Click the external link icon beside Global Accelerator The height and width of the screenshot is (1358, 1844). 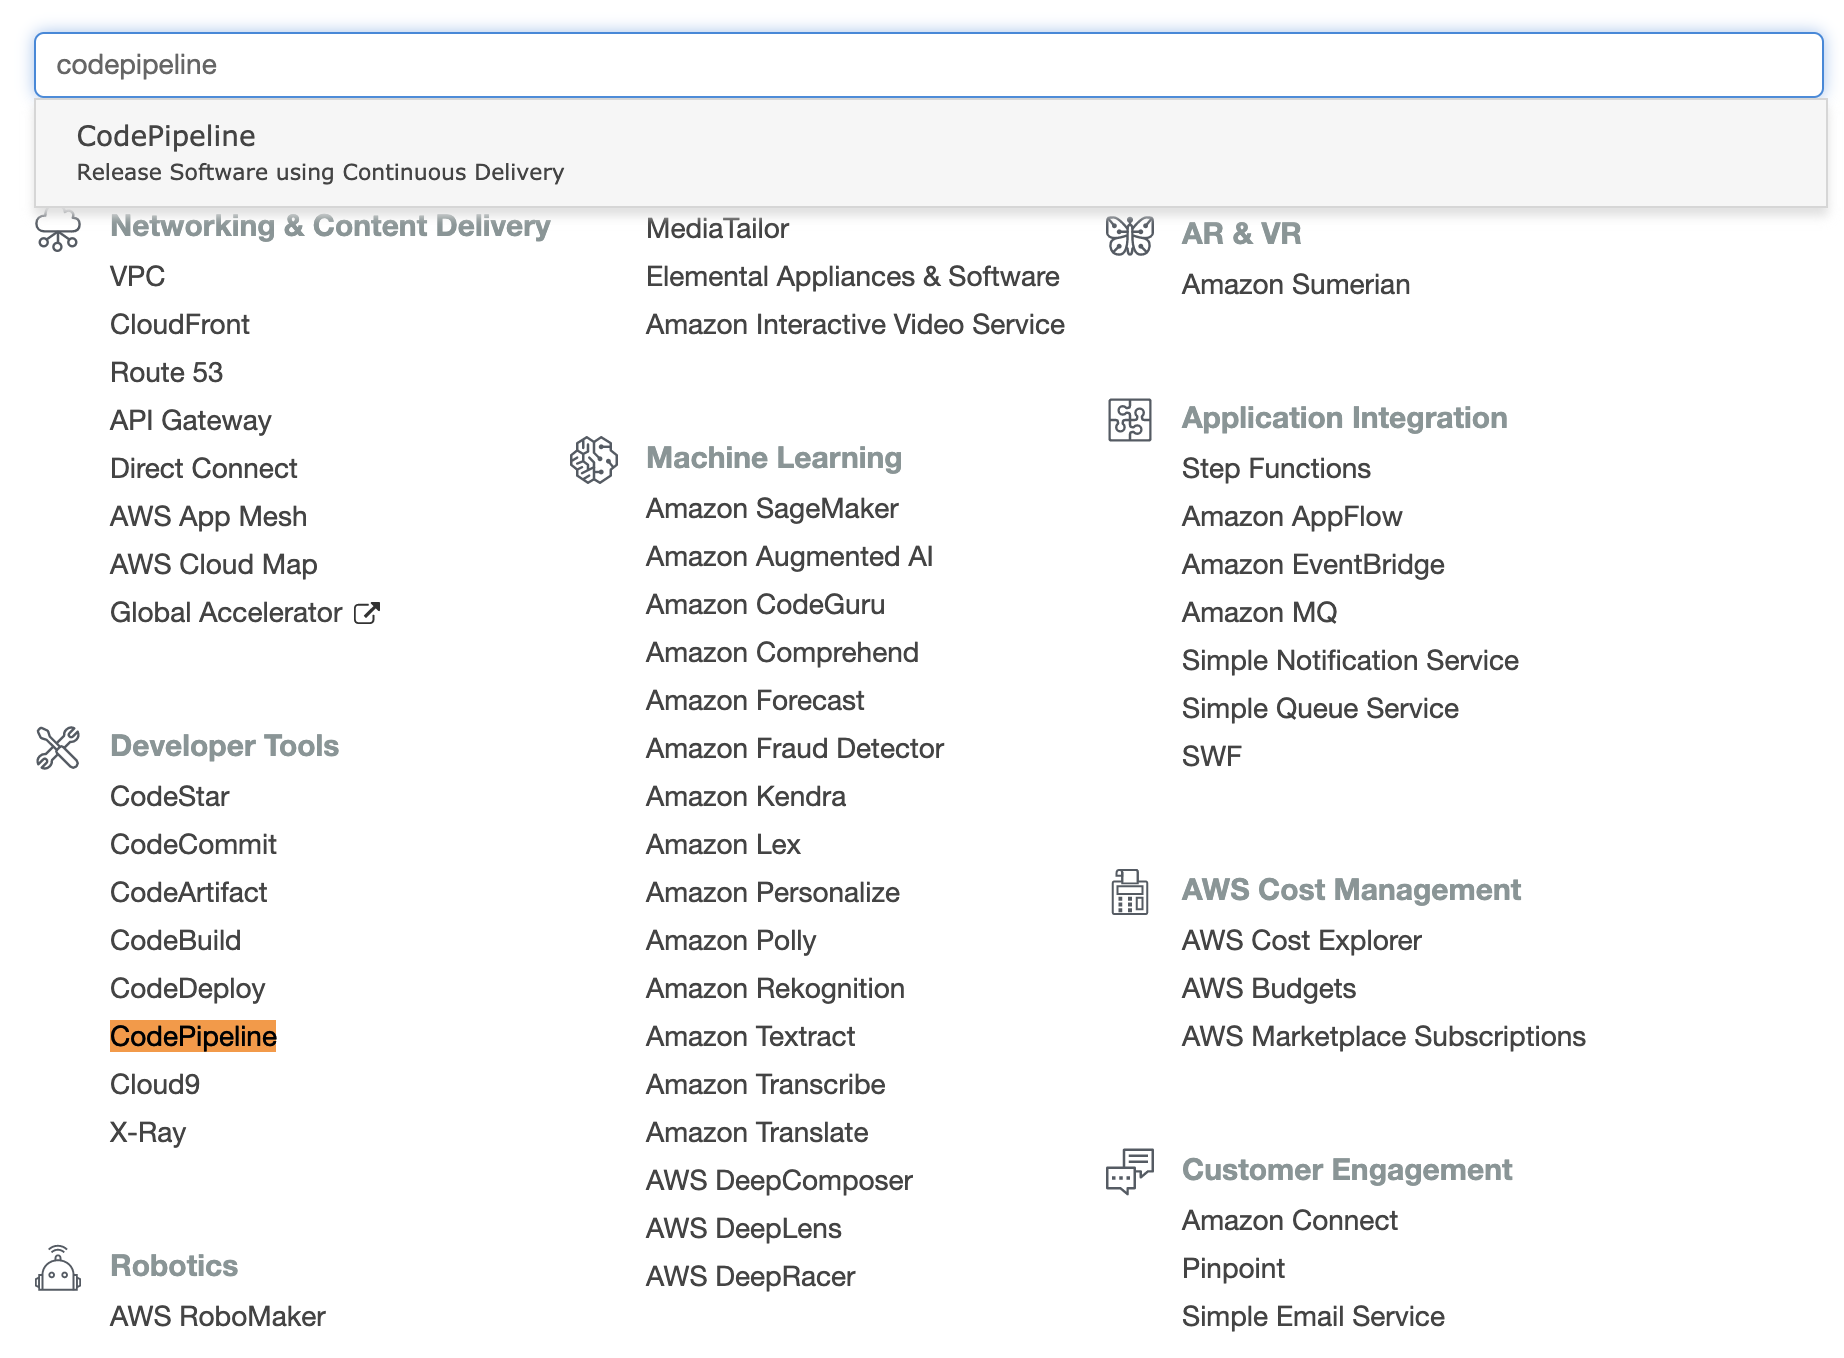pyautogui.click(x=367, y=613)
